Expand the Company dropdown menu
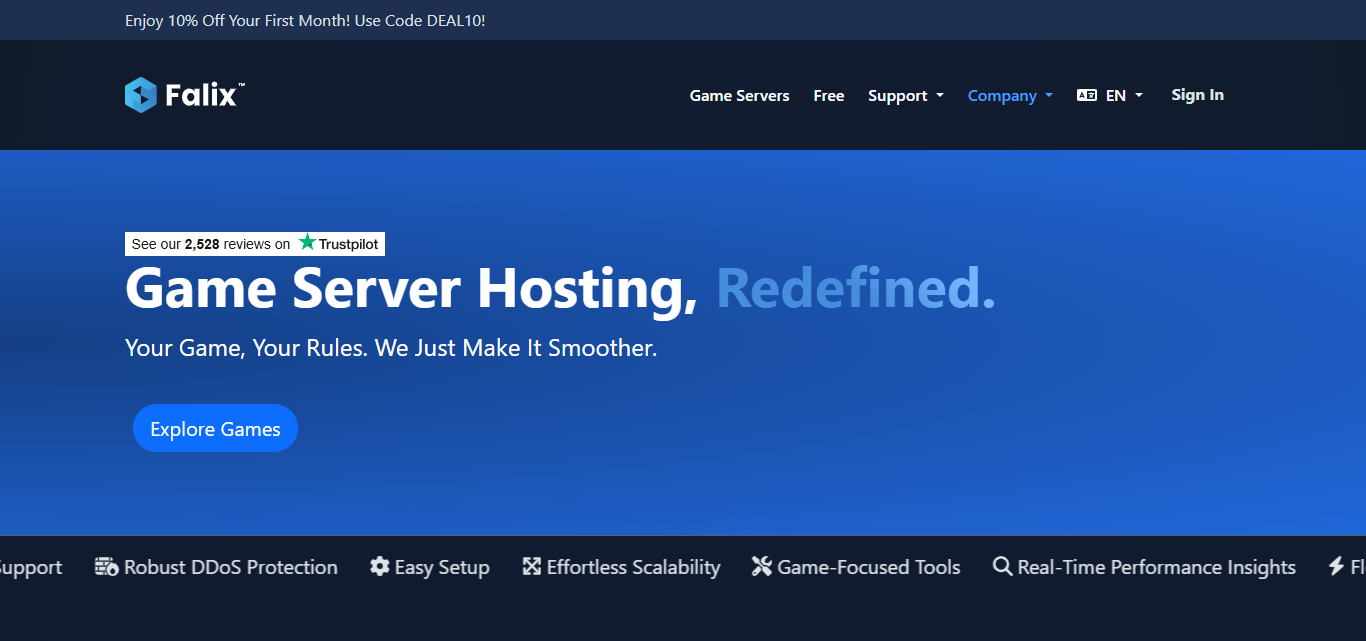1366x641 pixels. pos(1010,96)
